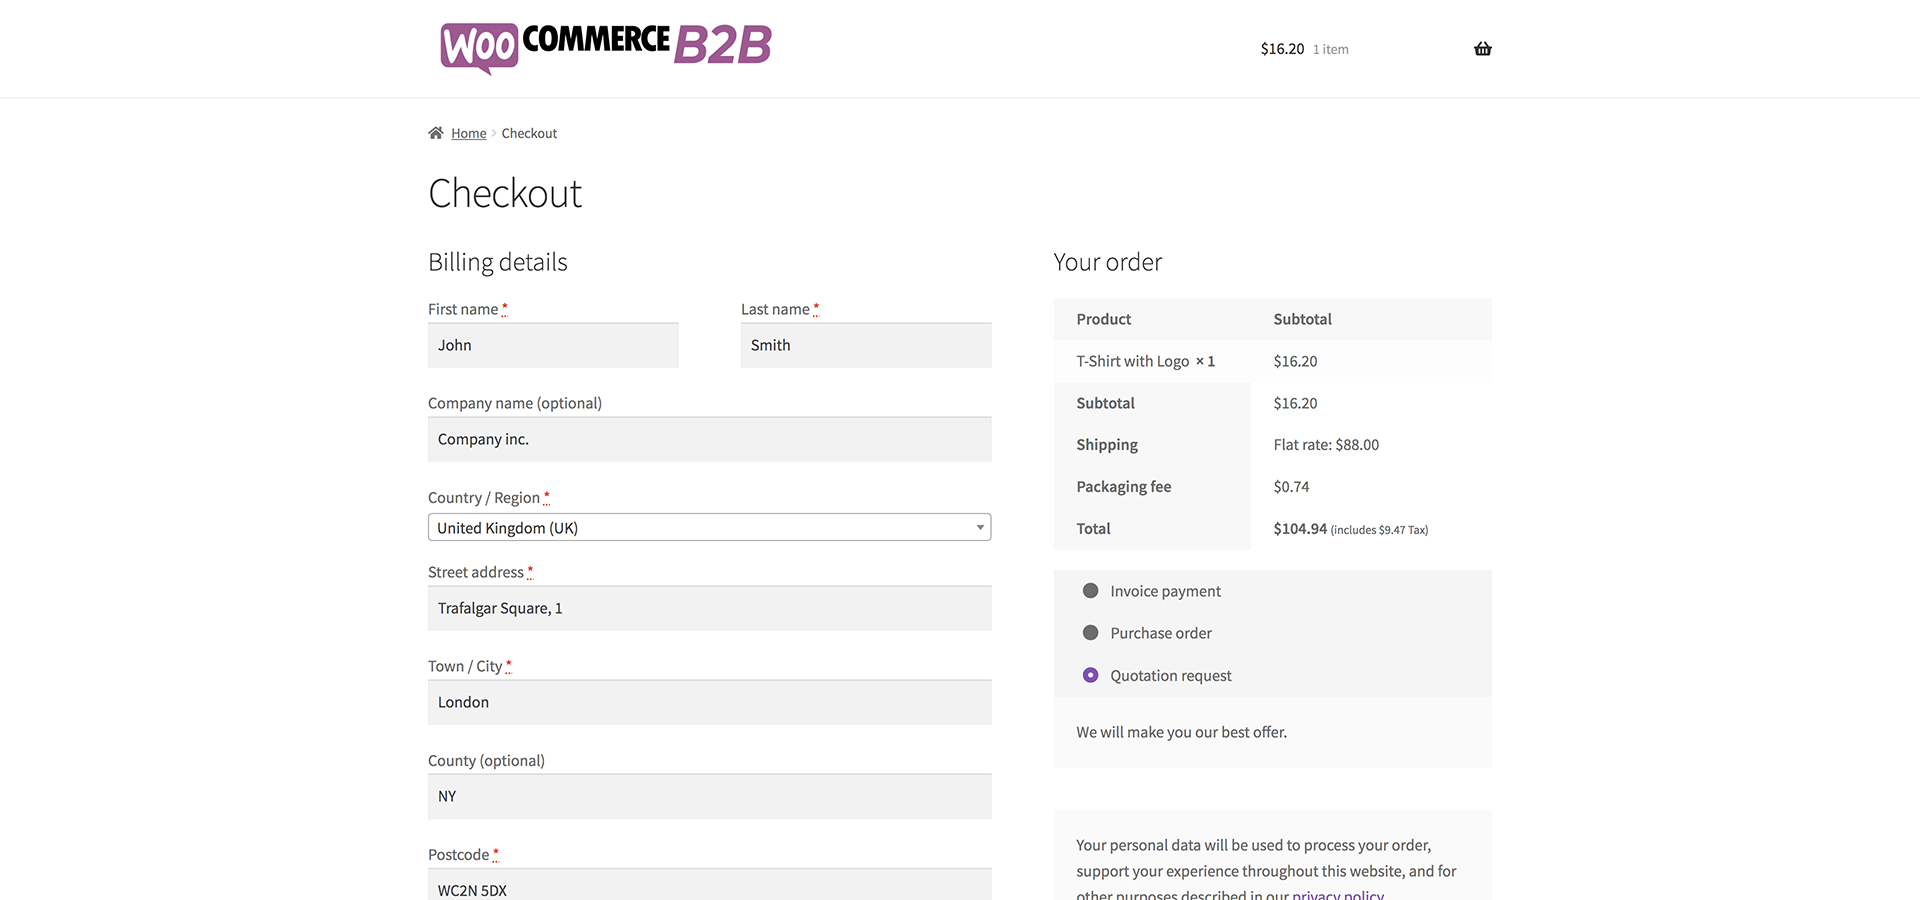Edit the Company name field
1920x900 pixels.
click(x=709, y=440)
